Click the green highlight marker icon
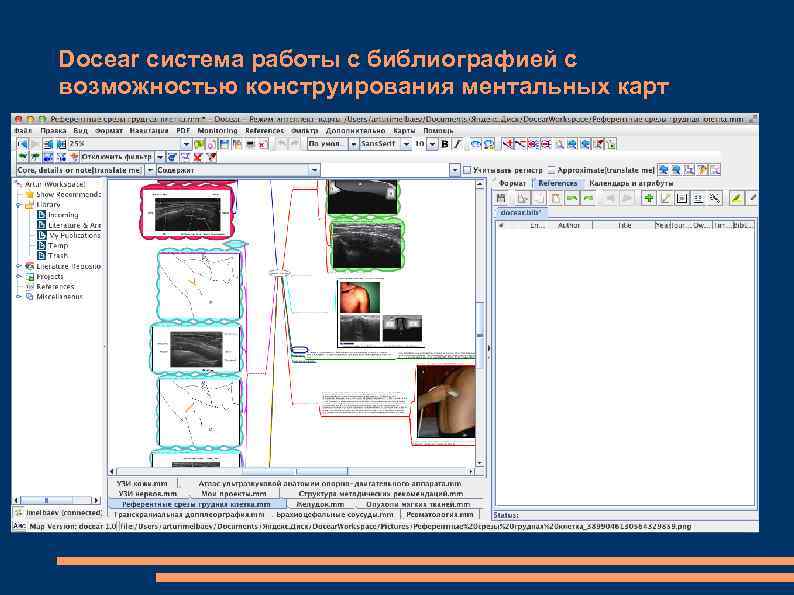Screen dimensions: 794x595 tap(737, 199)
